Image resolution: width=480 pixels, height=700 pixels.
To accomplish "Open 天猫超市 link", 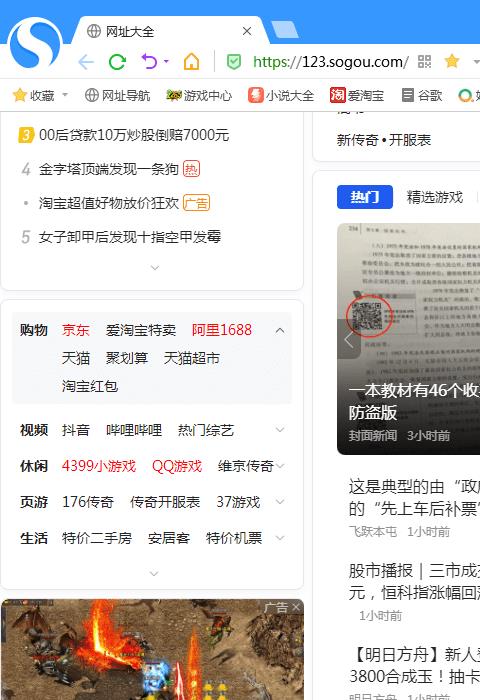I will (192, 358).
